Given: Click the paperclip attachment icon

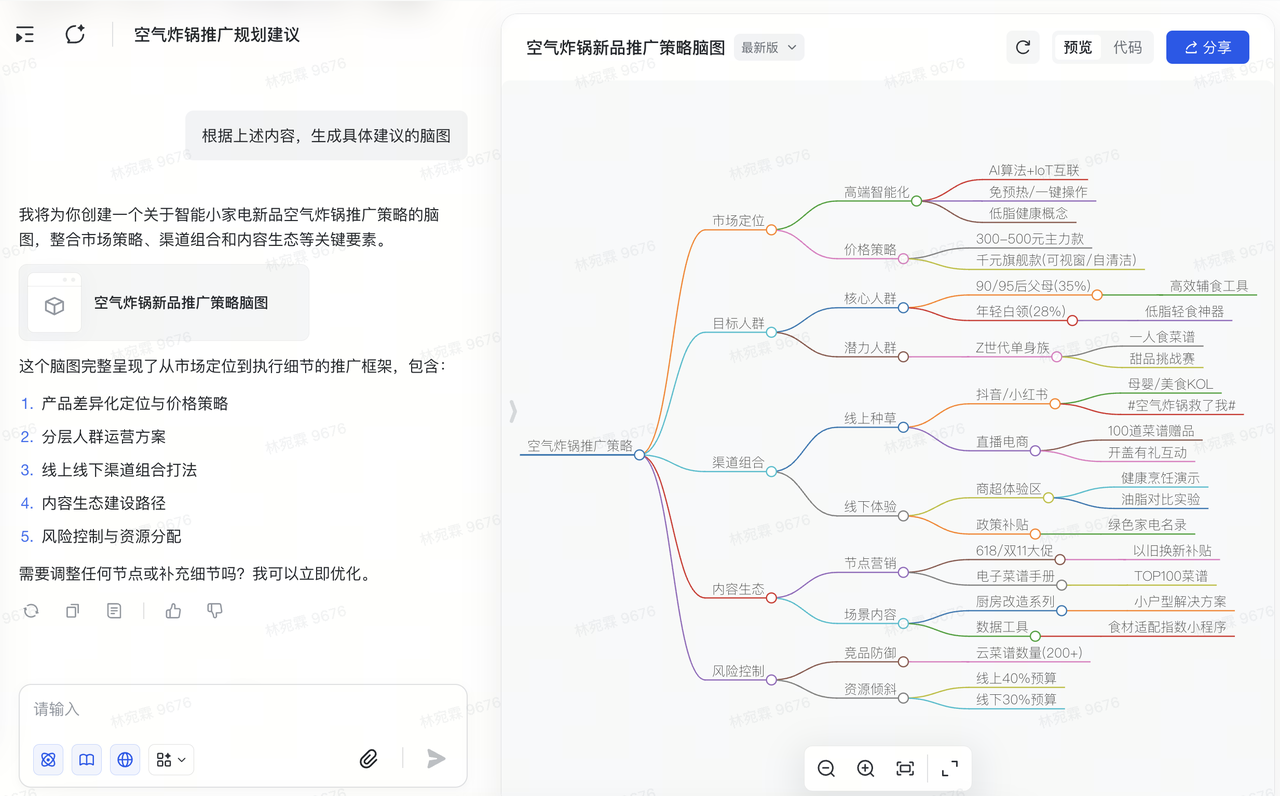Looking at the screenshot, I should [x=369, y=759].
